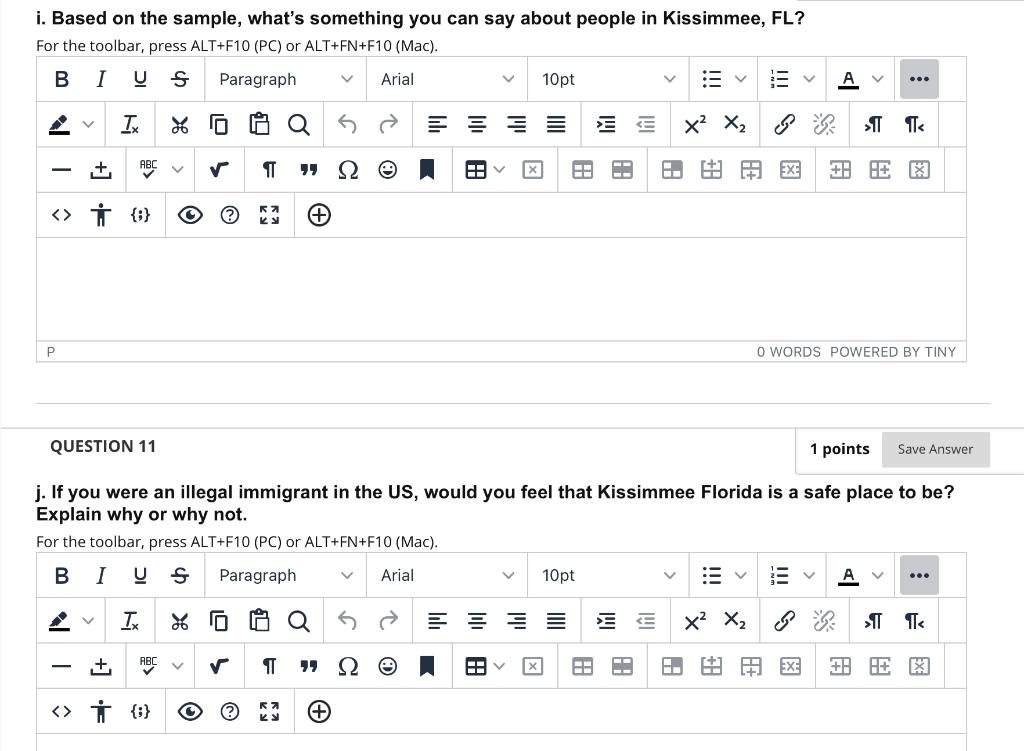Undo last action in question i editor
The image size is (1024, 751).
click(x=347, y=124)
